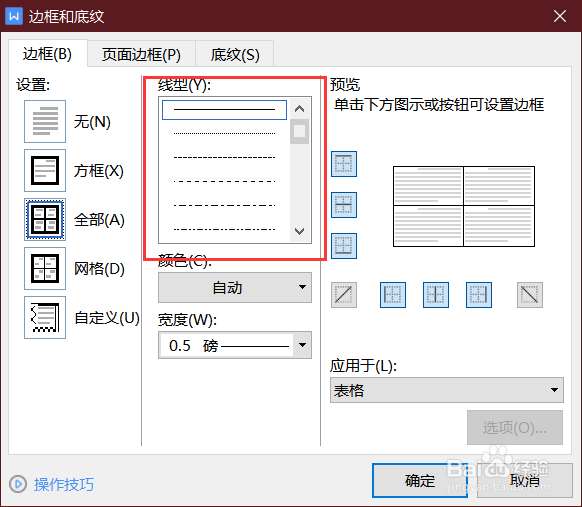Open the 操作技巧 tips link
582x507 pixels.
(64, 484)
